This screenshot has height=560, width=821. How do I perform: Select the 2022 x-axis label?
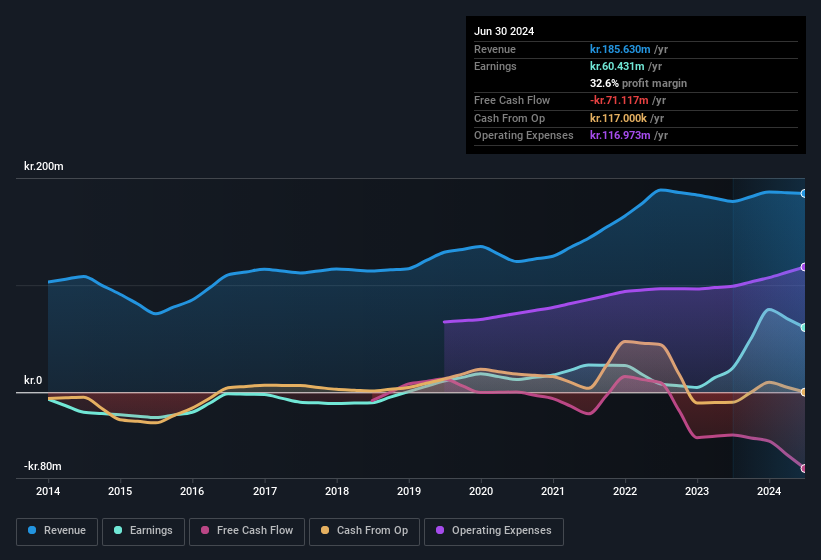point(625,491)
